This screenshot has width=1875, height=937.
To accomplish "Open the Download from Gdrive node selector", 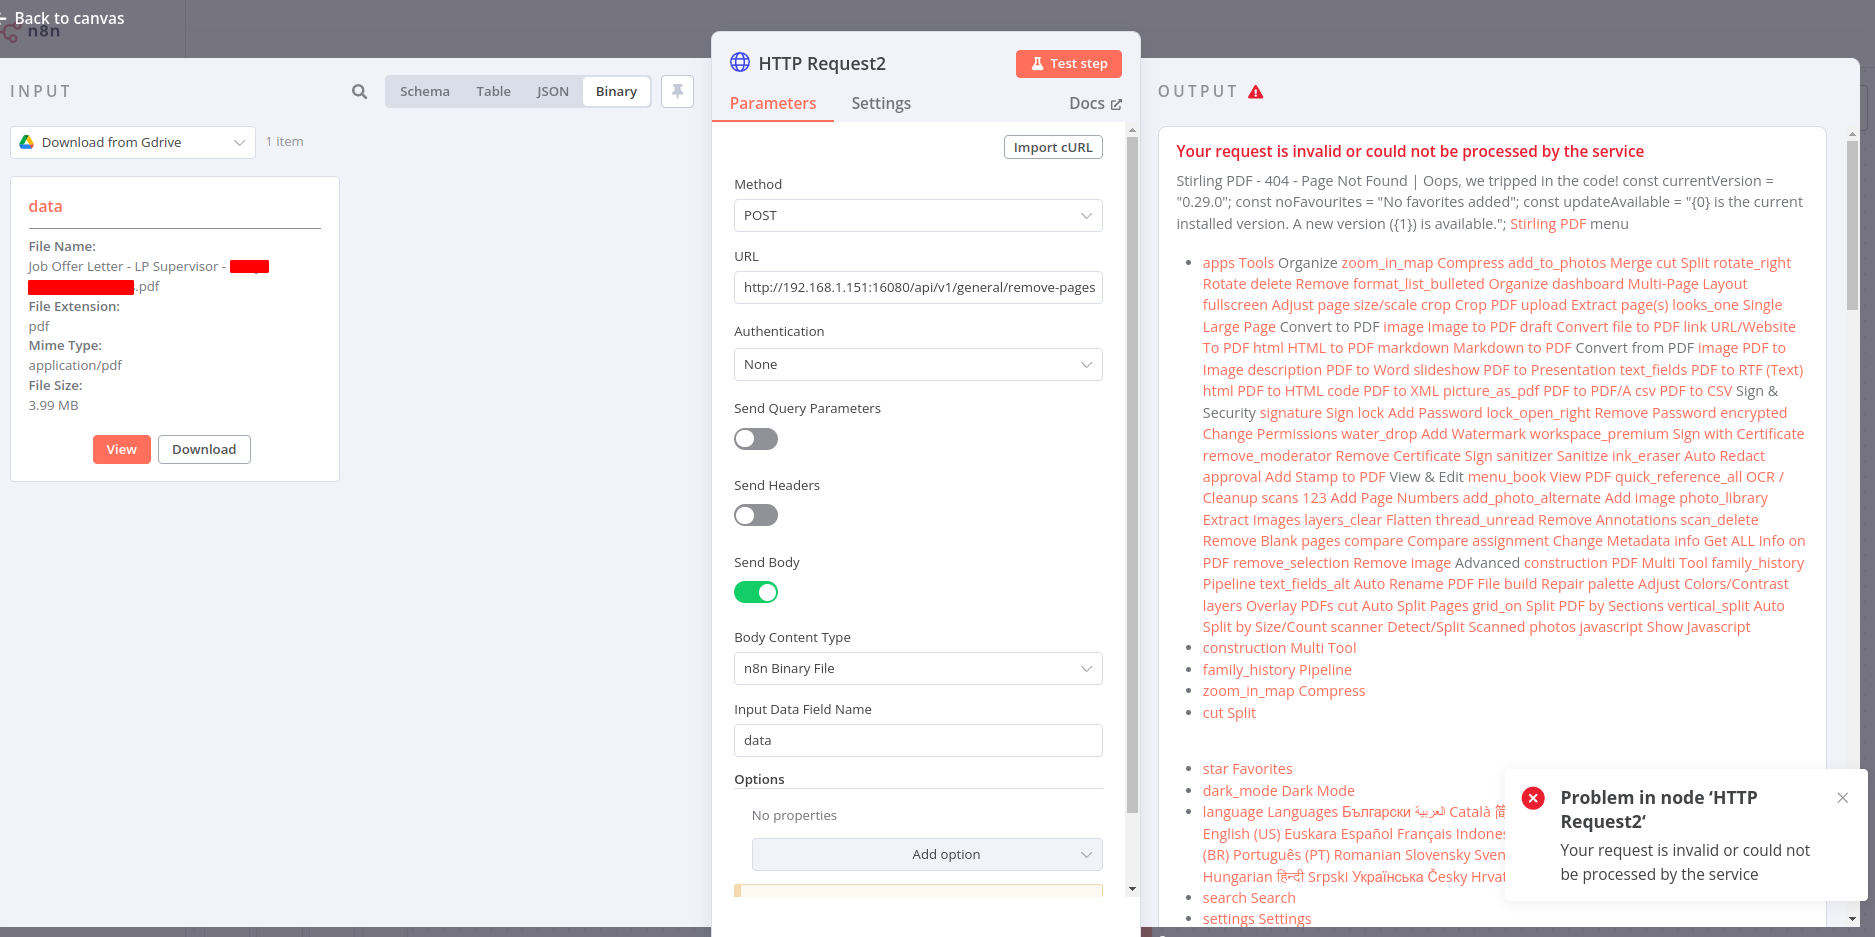I will (133, 142).
